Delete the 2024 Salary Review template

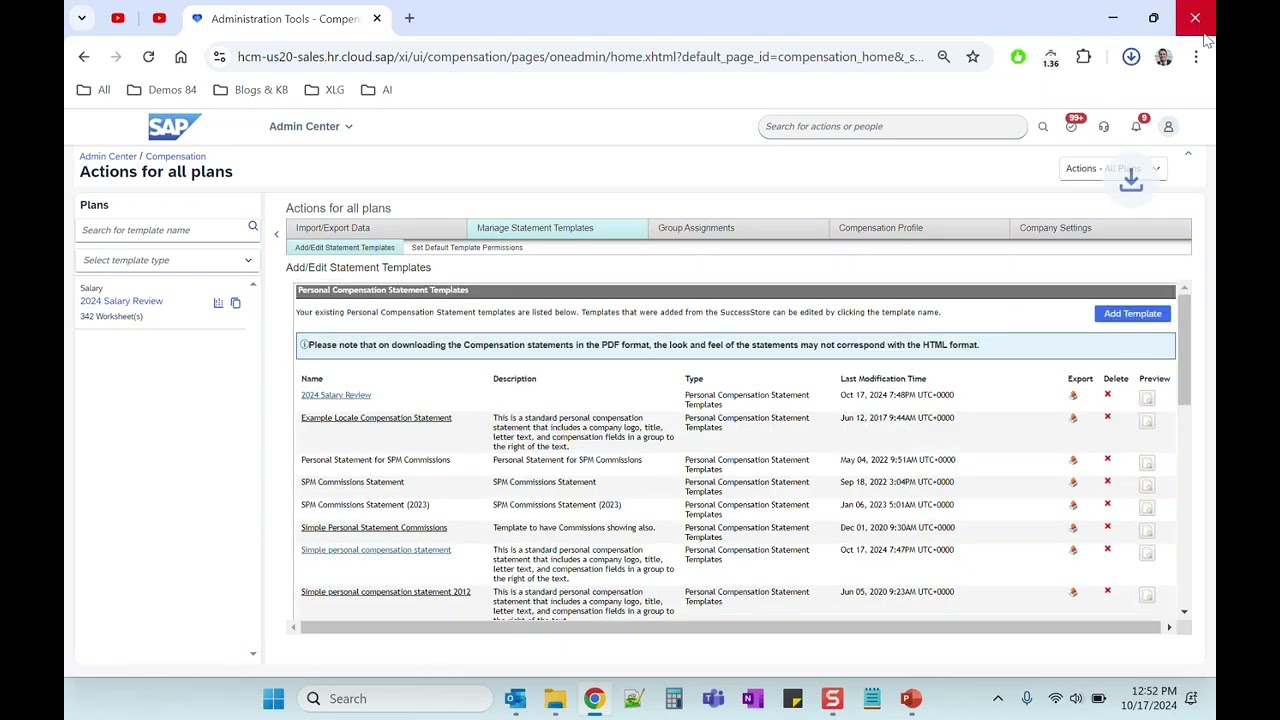[1107, 395]
